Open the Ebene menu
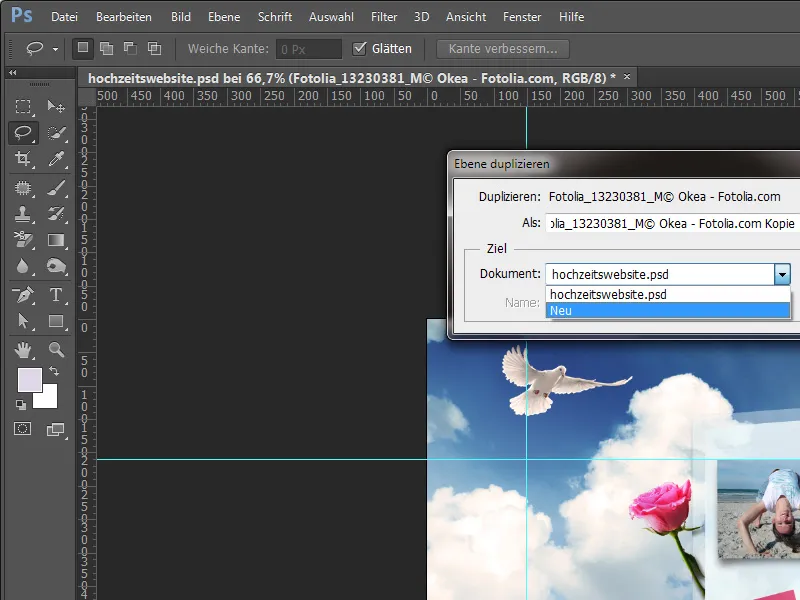This screenshot has width=800, height=600. point(224,17)
